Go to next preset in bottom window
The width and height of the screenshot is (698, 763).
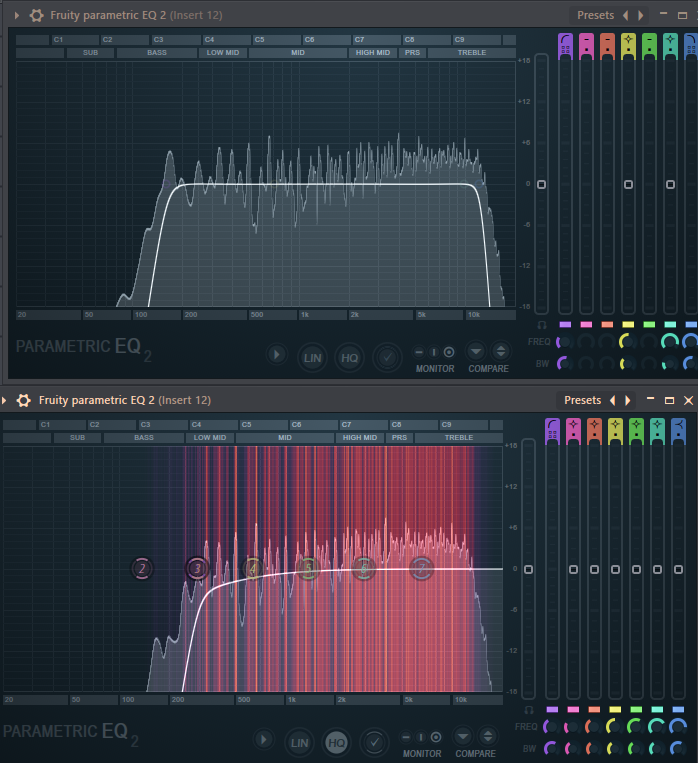click(x=628, y=400)
